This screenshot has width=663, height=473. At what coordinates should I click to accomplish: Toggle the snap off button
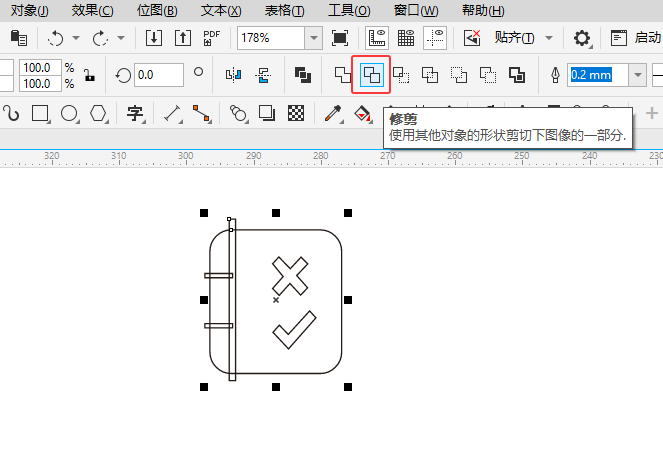click(472, 38)
